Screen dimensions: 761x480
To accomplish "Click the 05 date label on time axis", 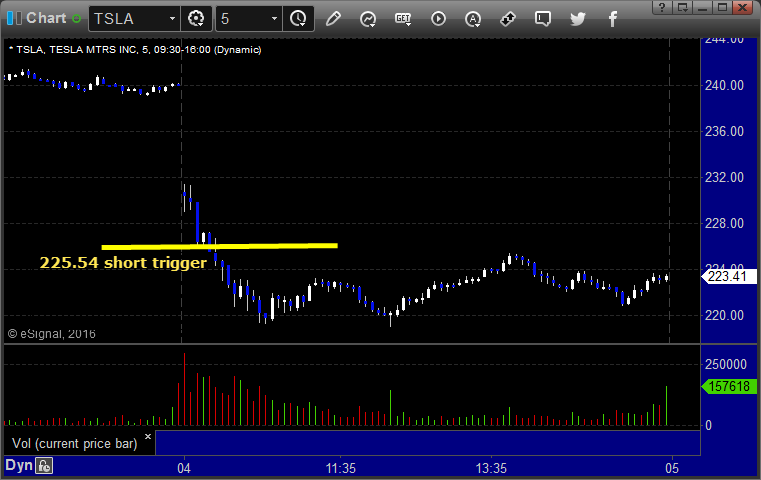I will click(x=672, y=468).
